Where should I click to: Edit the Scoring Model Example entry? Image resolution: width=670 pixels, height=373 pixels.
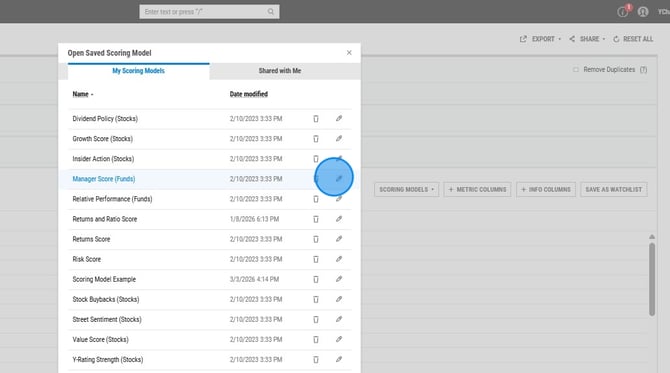[339, 279]
